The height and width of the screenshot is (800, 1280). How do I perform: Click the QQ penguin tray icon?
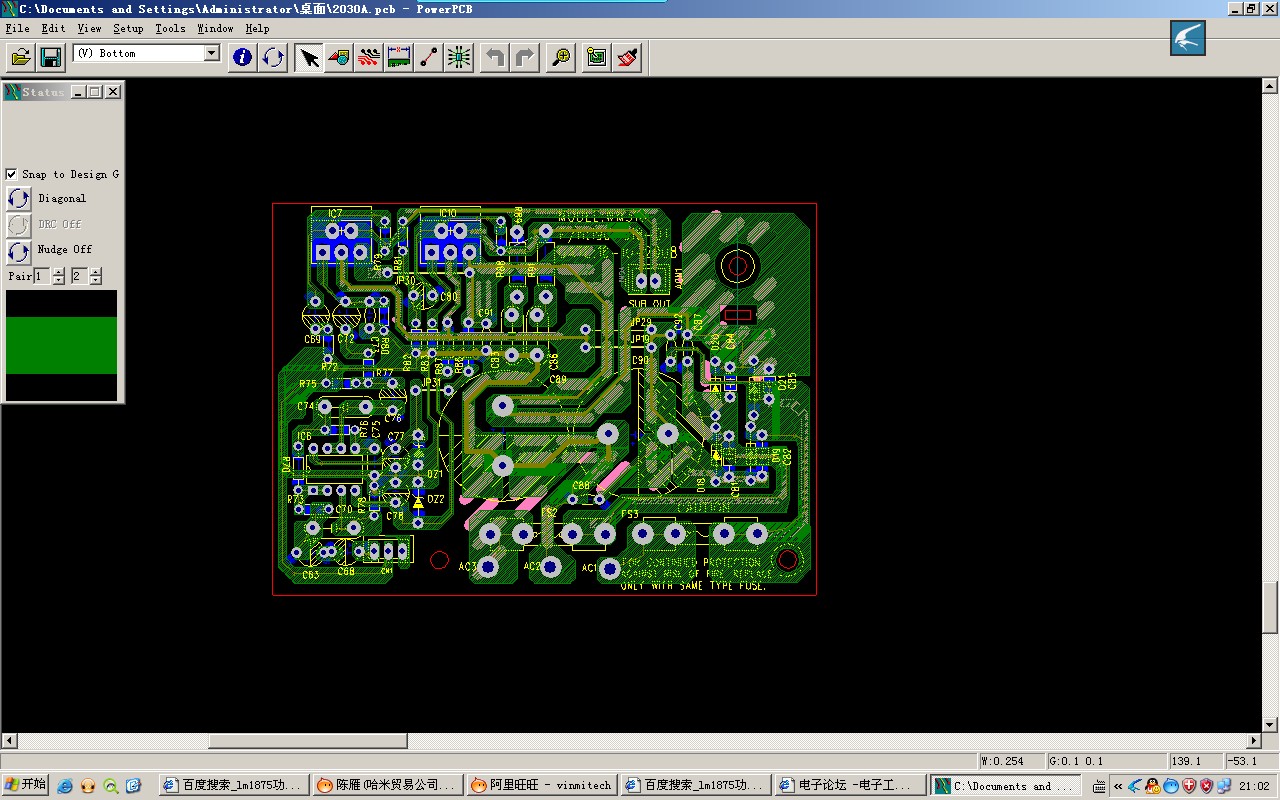click(1152, 786)
